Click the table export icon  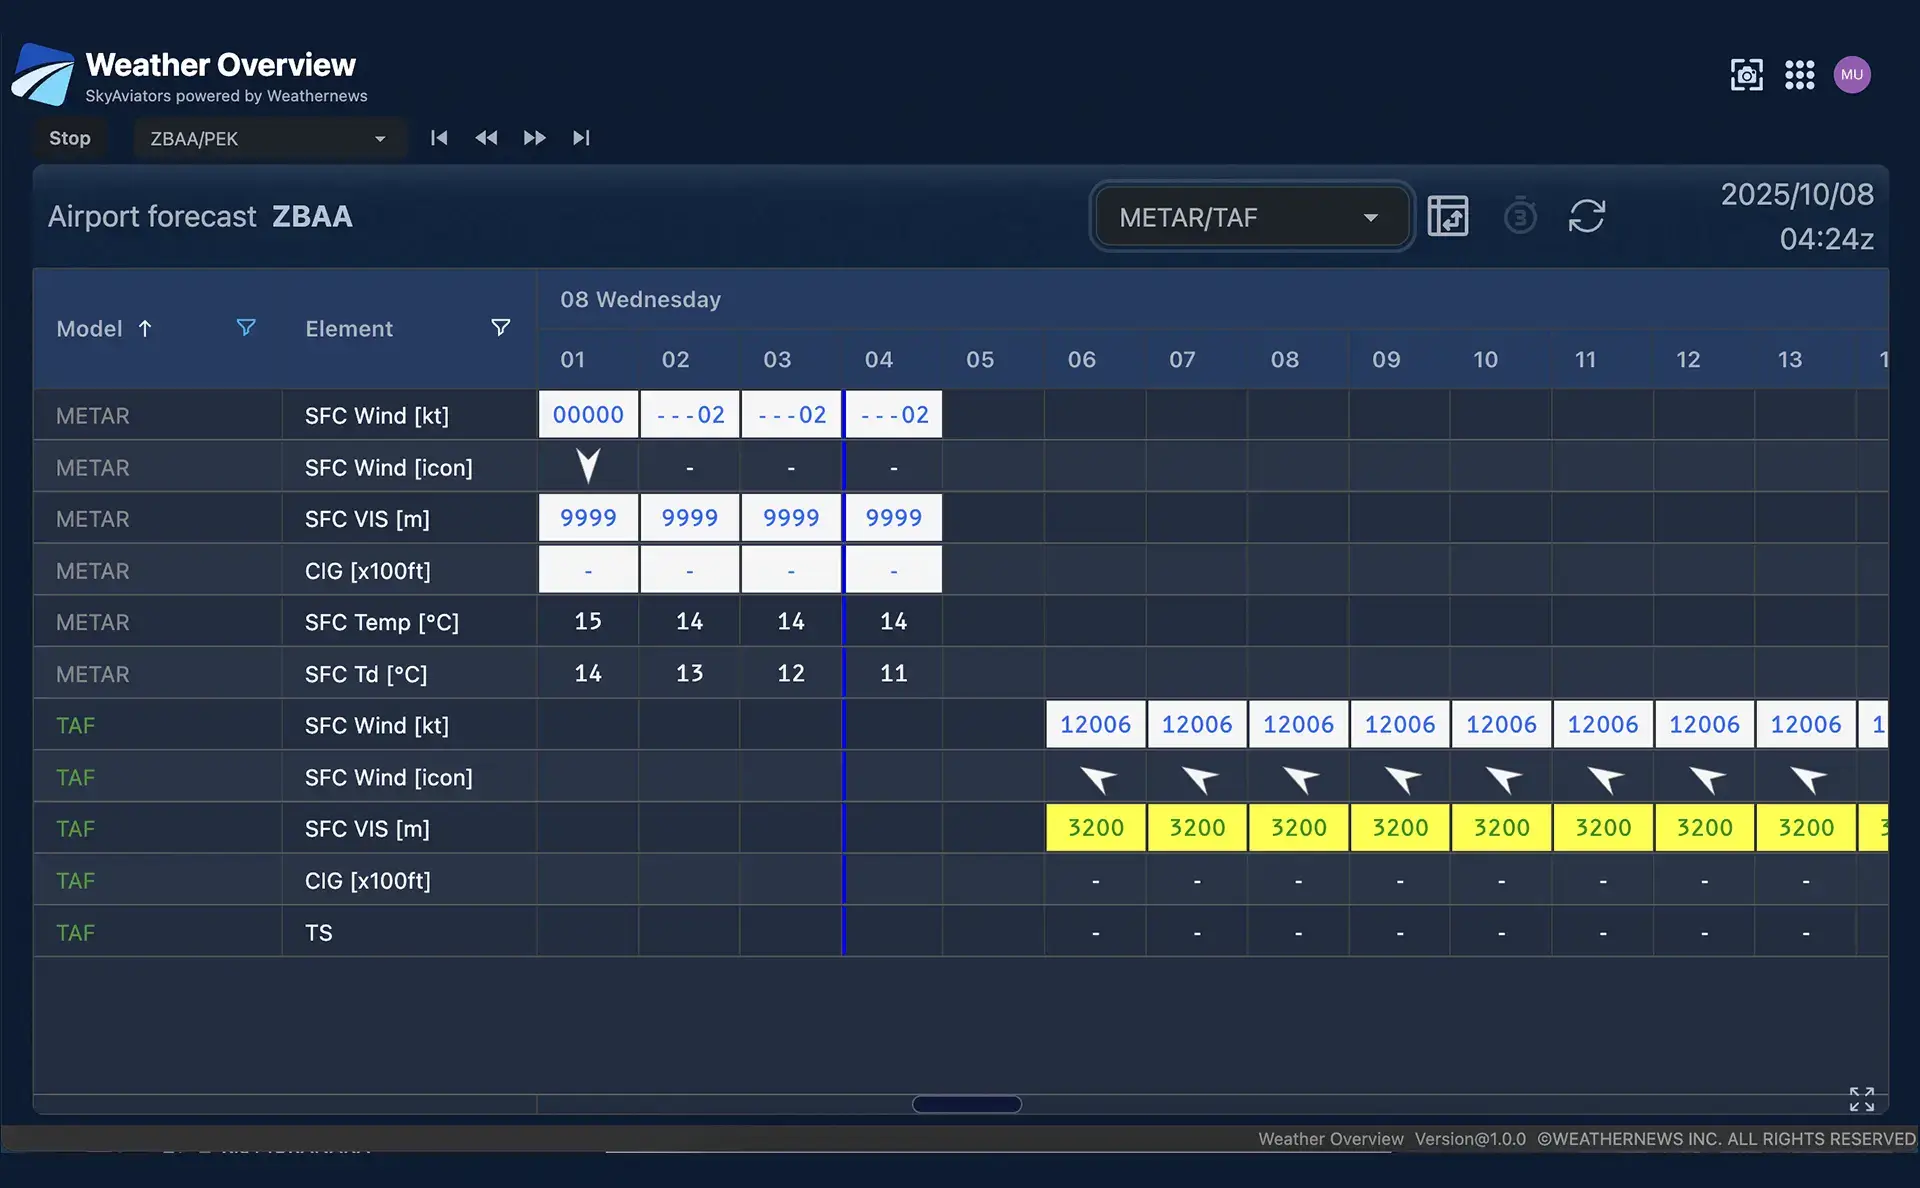click(x=1447, y=216)
